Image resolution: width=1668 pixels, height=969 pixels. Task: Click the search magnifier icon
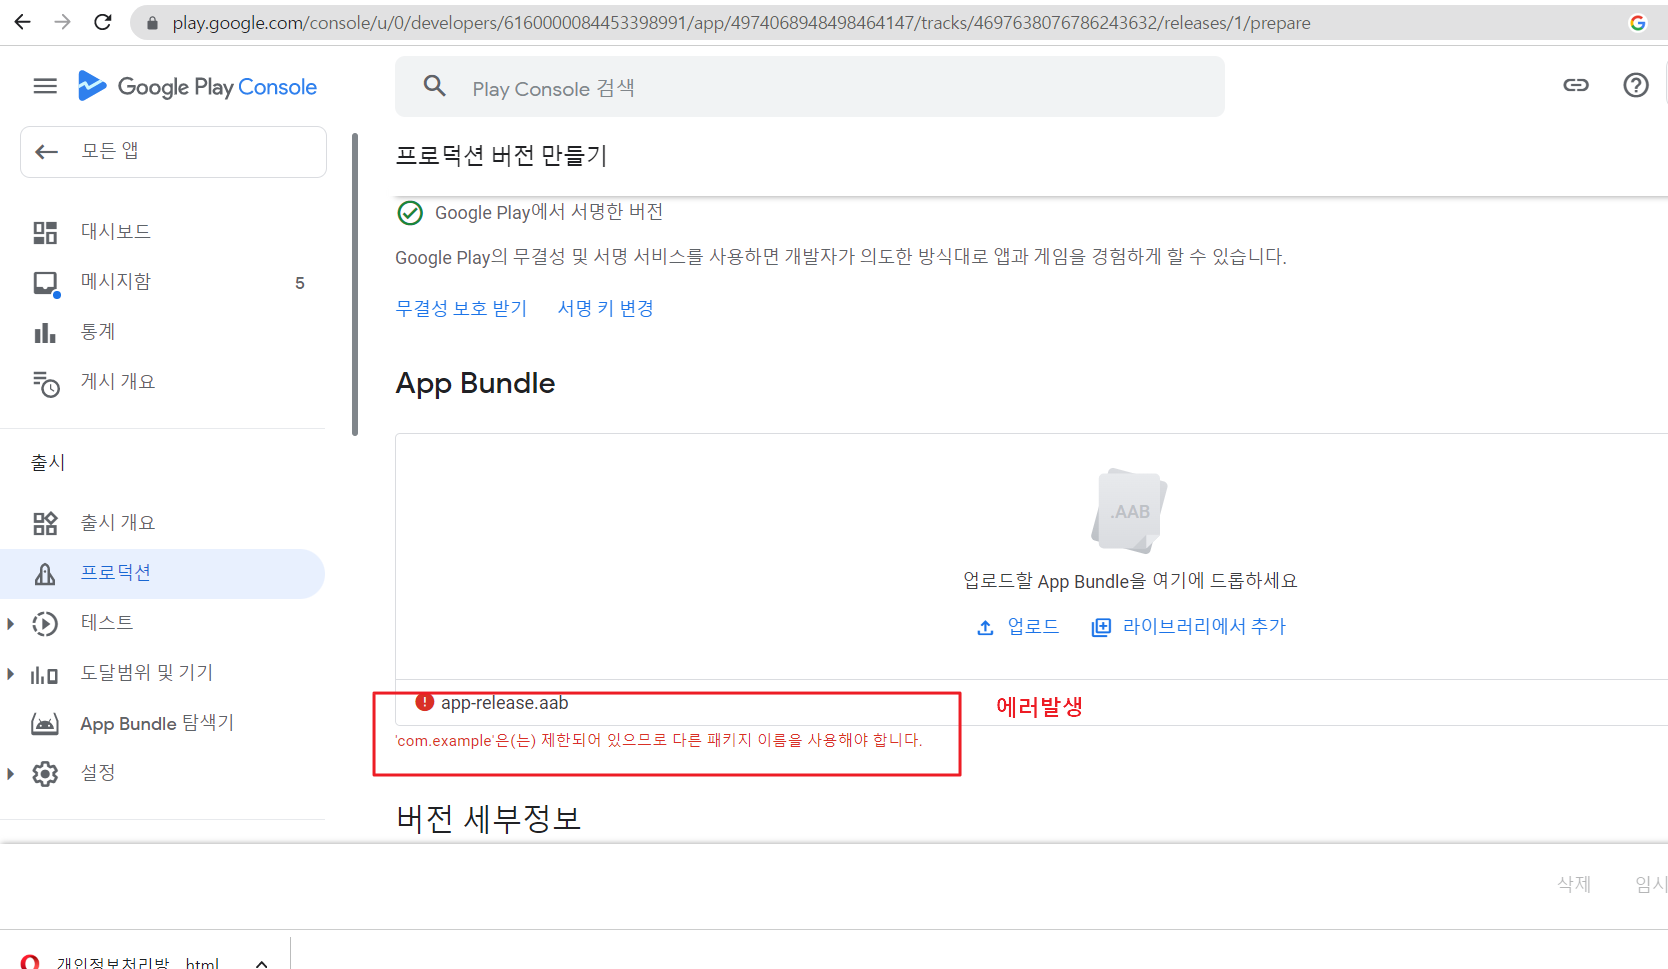click(434, 86)
